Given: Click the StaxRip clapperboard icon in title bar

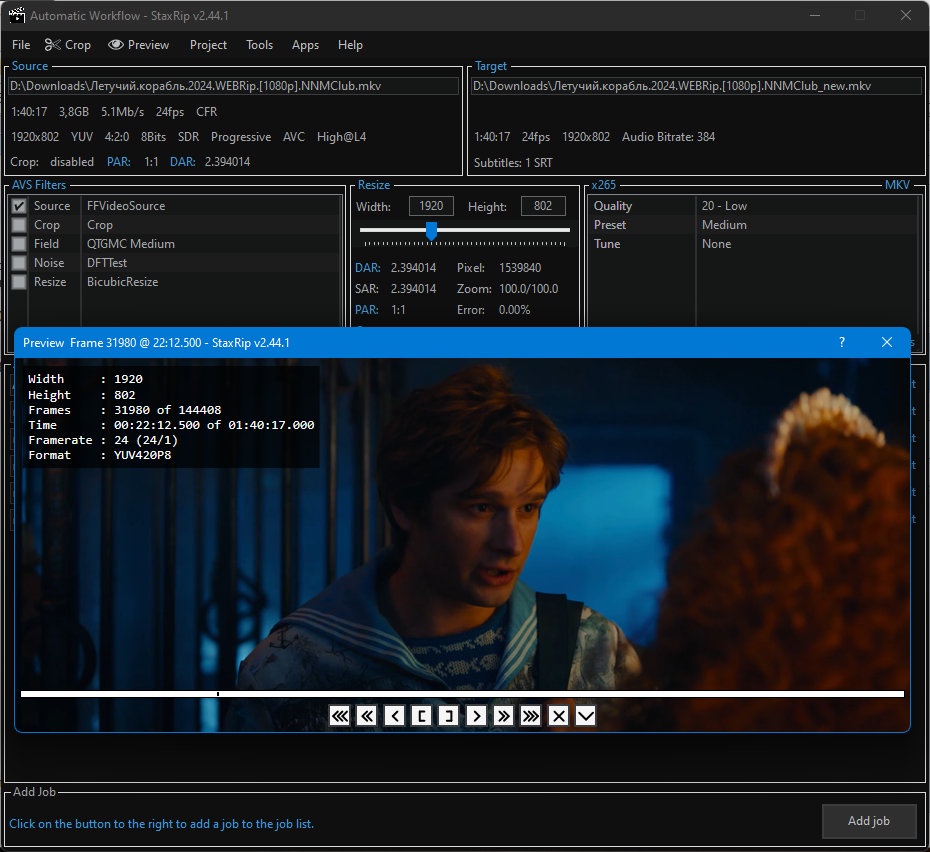Looking at the screenshot, I should [x=17, y=15].
